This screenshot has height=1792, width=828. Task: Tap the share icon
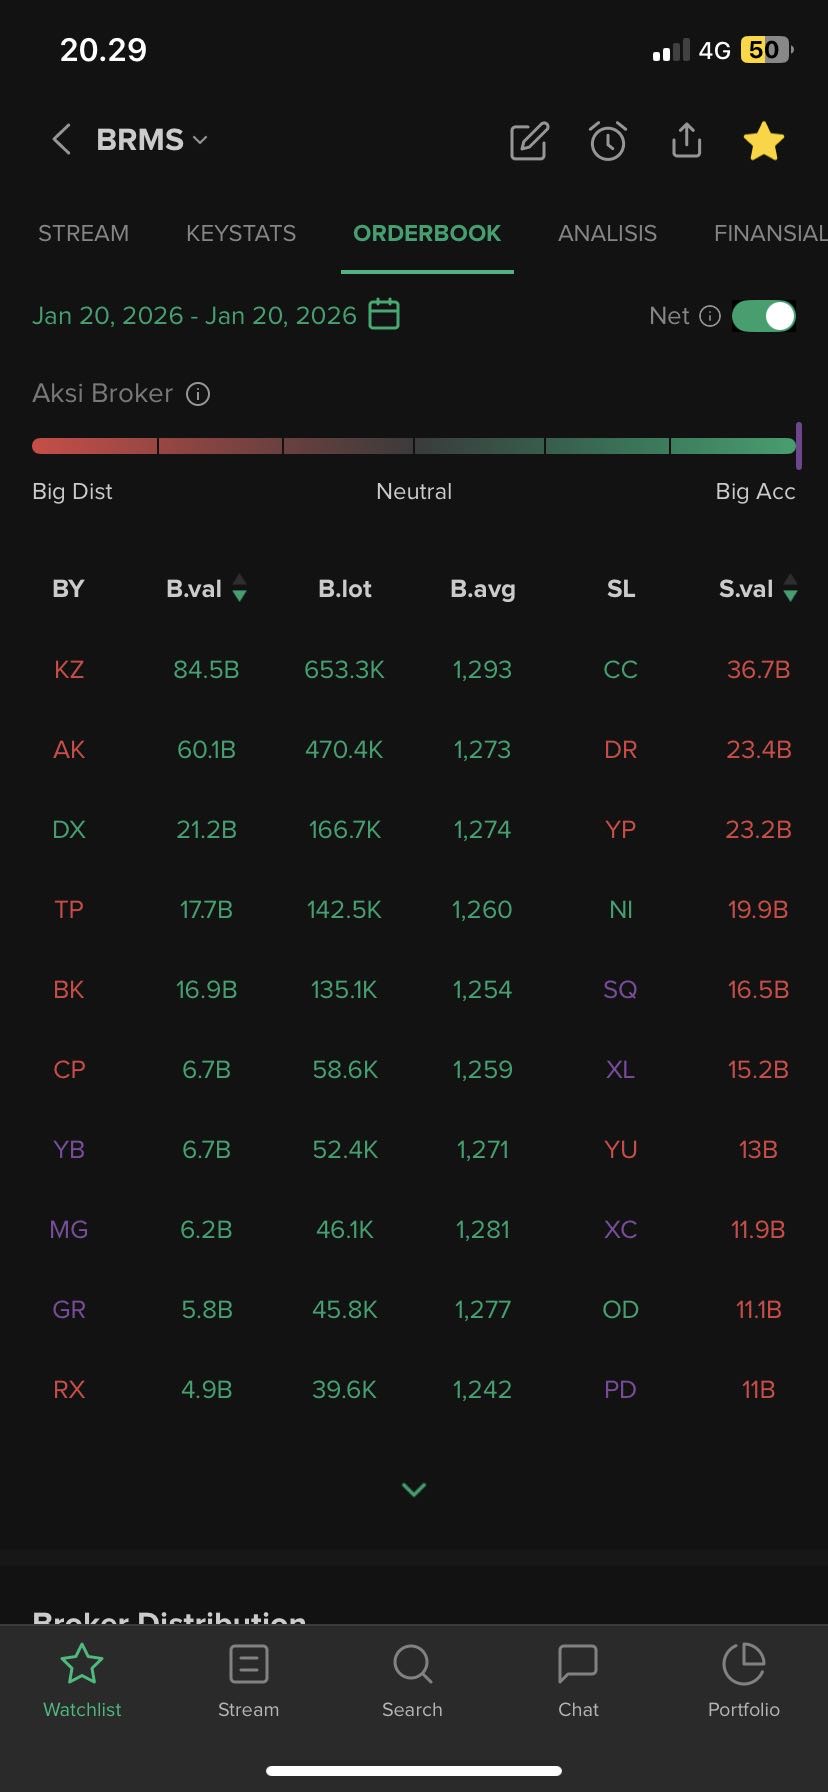click(686, 141)
